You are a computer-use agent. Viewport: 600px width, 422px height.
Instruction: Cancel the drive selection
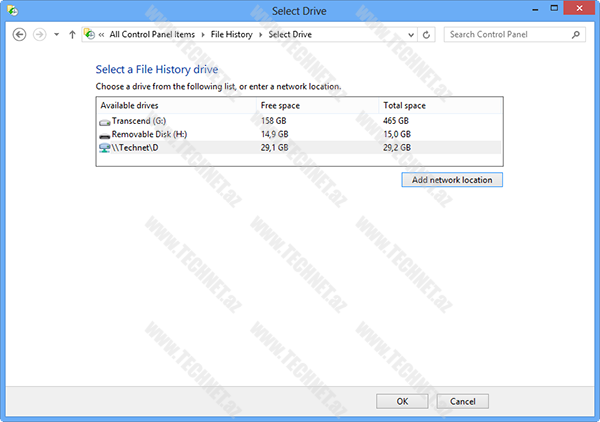(x=463, y=401)
